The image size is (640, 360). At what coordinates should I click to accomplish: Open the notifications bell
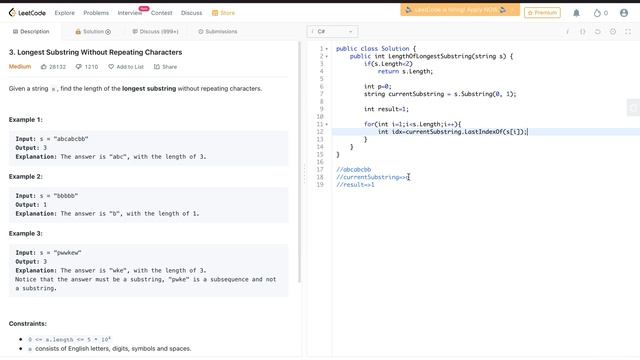pos(576,13)
